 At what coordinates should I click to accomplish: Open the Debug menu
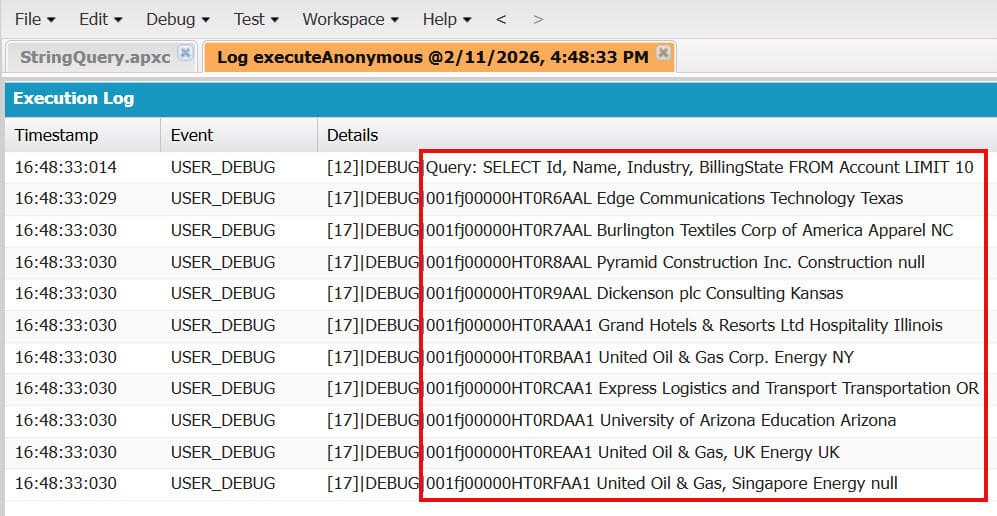tap(178, 20)
